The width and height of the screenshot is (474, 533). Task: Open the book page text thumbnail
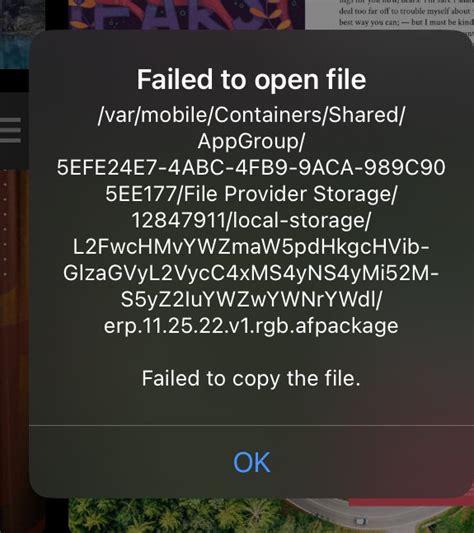[390, 14]
